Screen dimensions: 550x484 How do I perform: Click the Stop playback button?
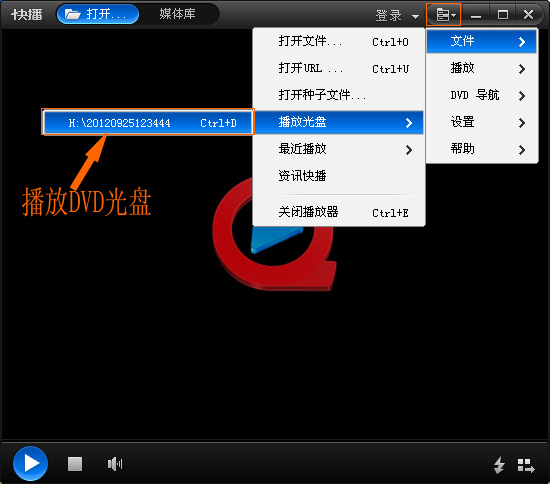[75, 464]
